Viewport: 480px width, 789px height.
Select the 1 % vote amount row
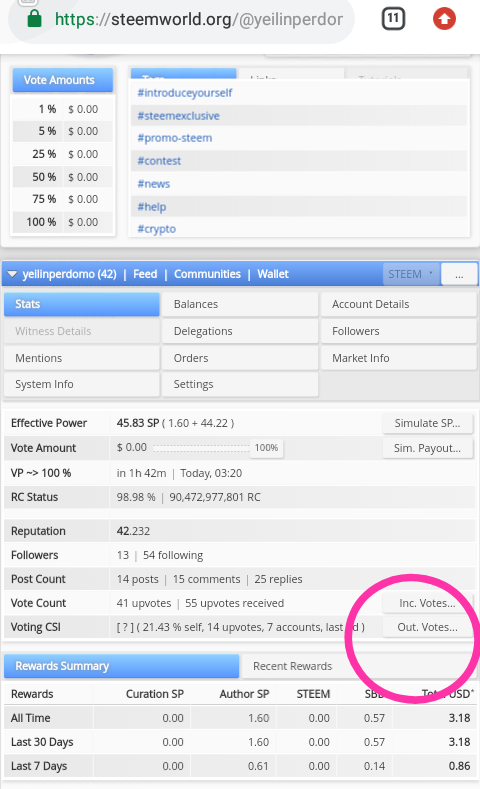point(63,109)
